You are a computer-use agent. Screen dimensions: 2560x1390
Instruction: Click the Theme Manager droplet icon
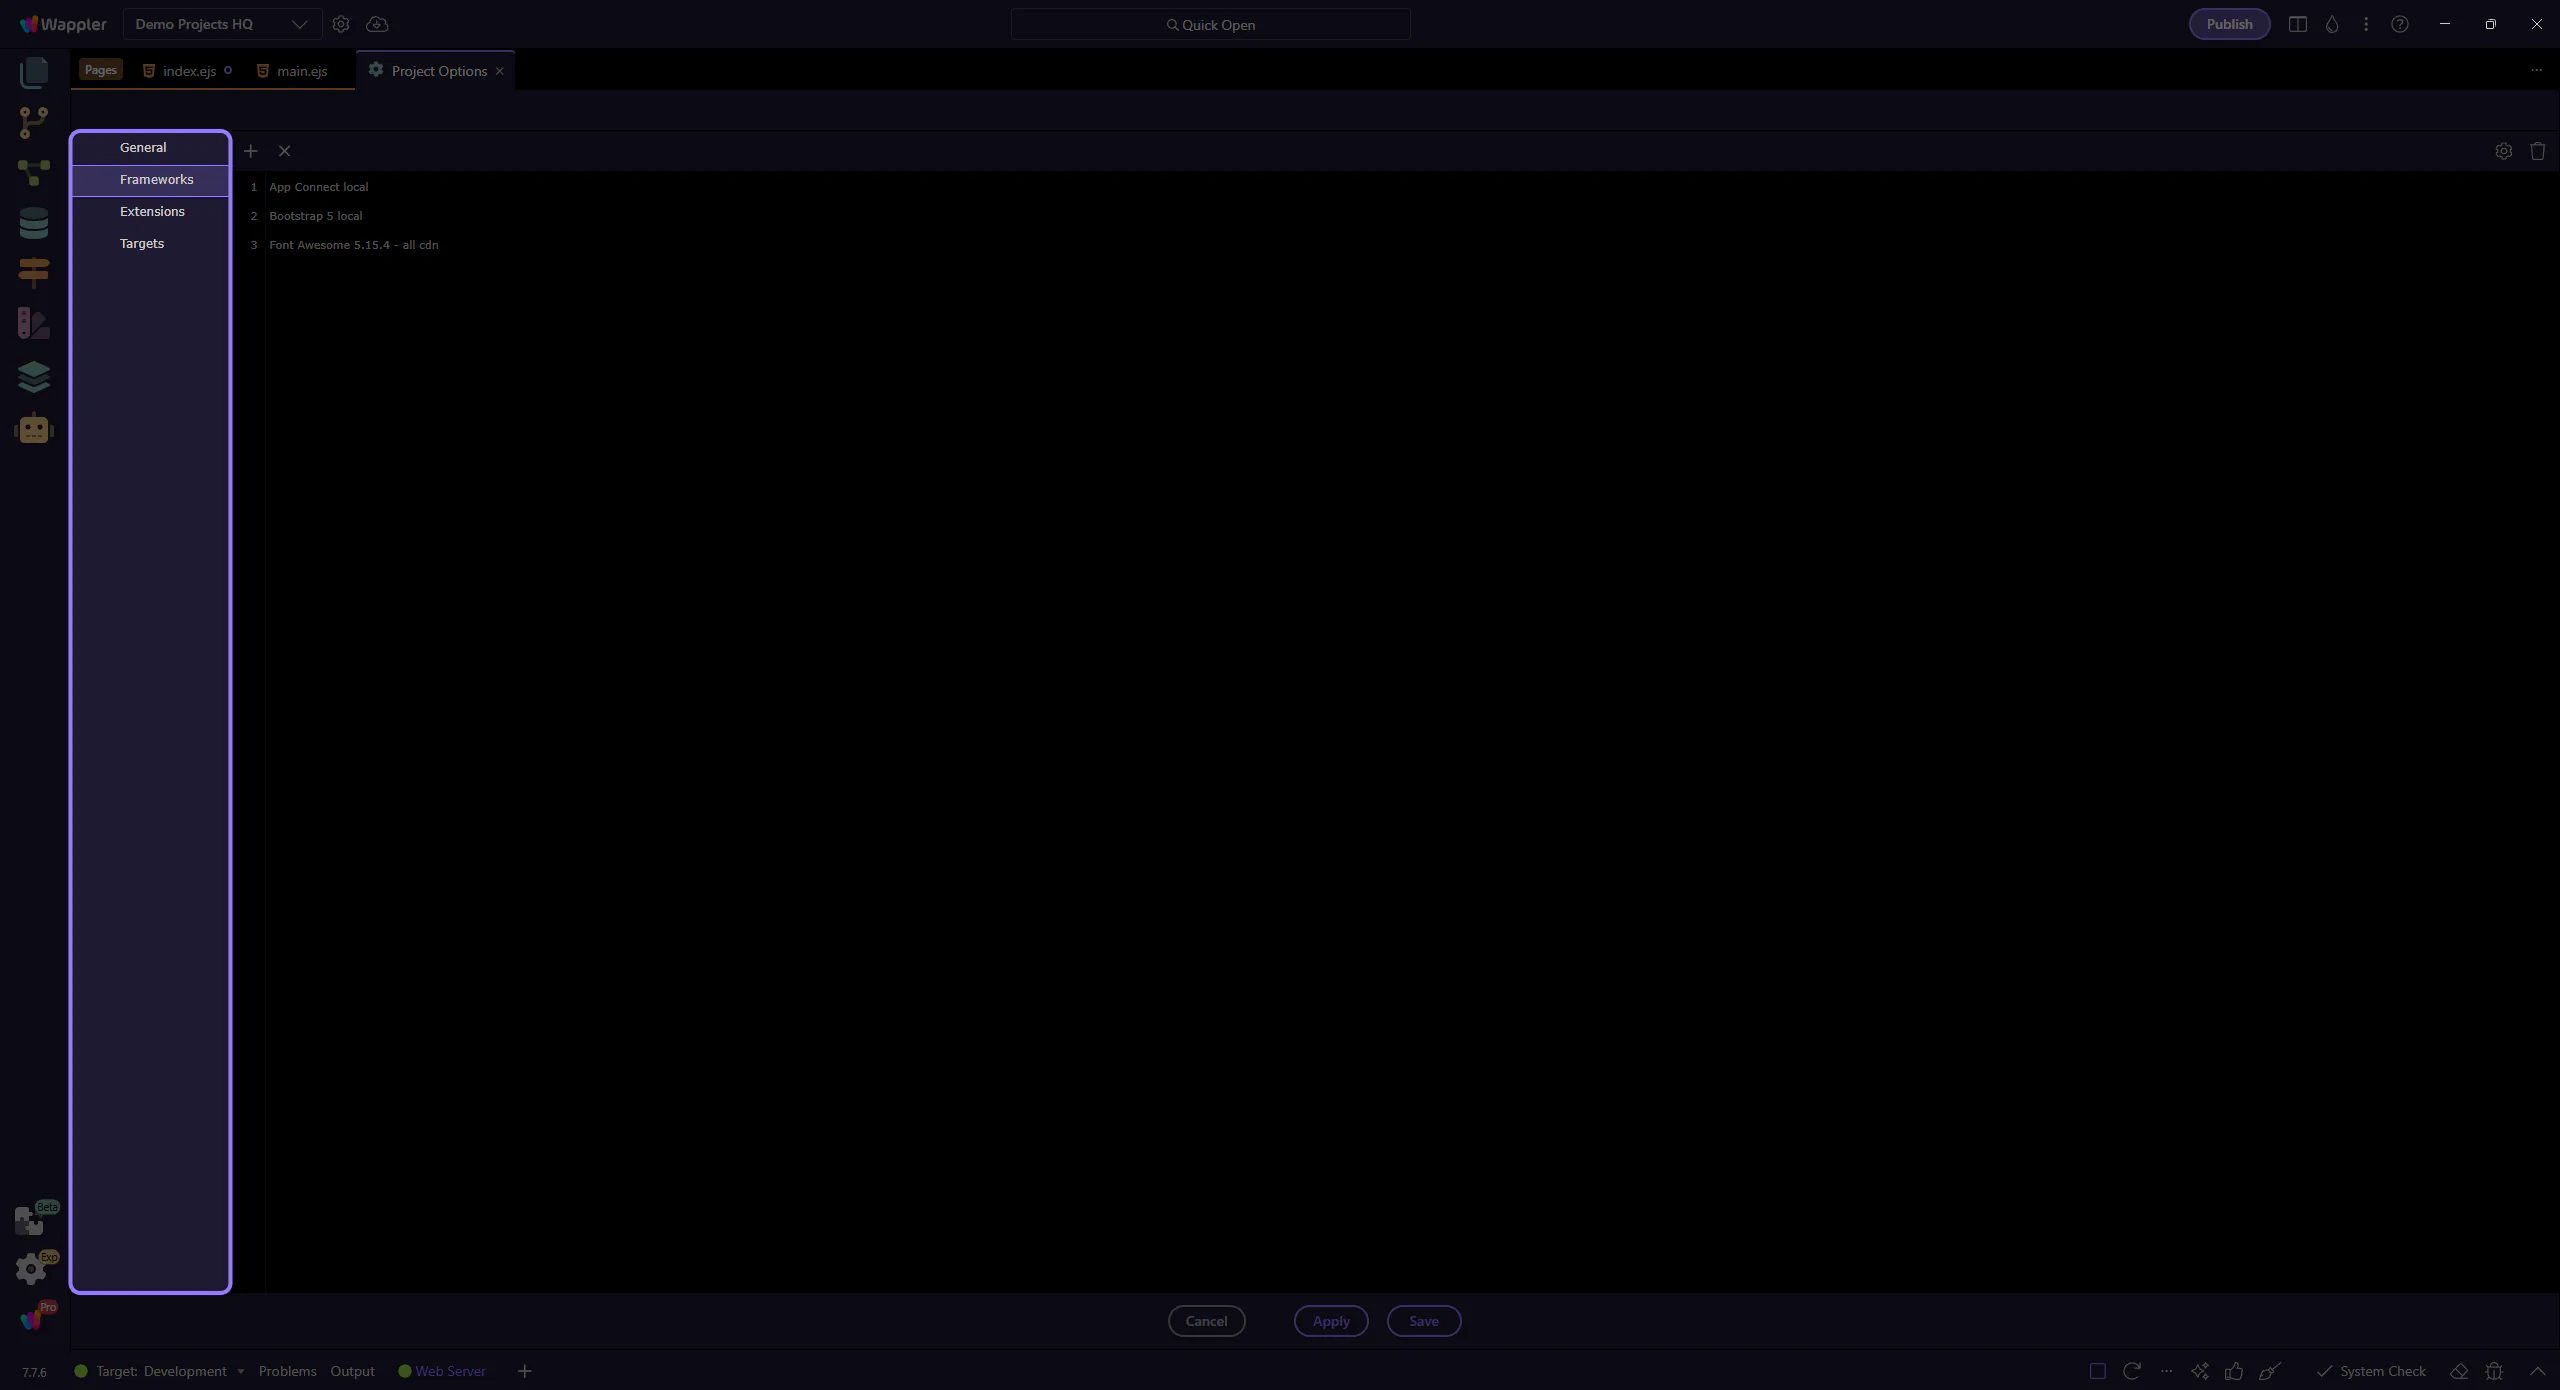pos(2332,24)
